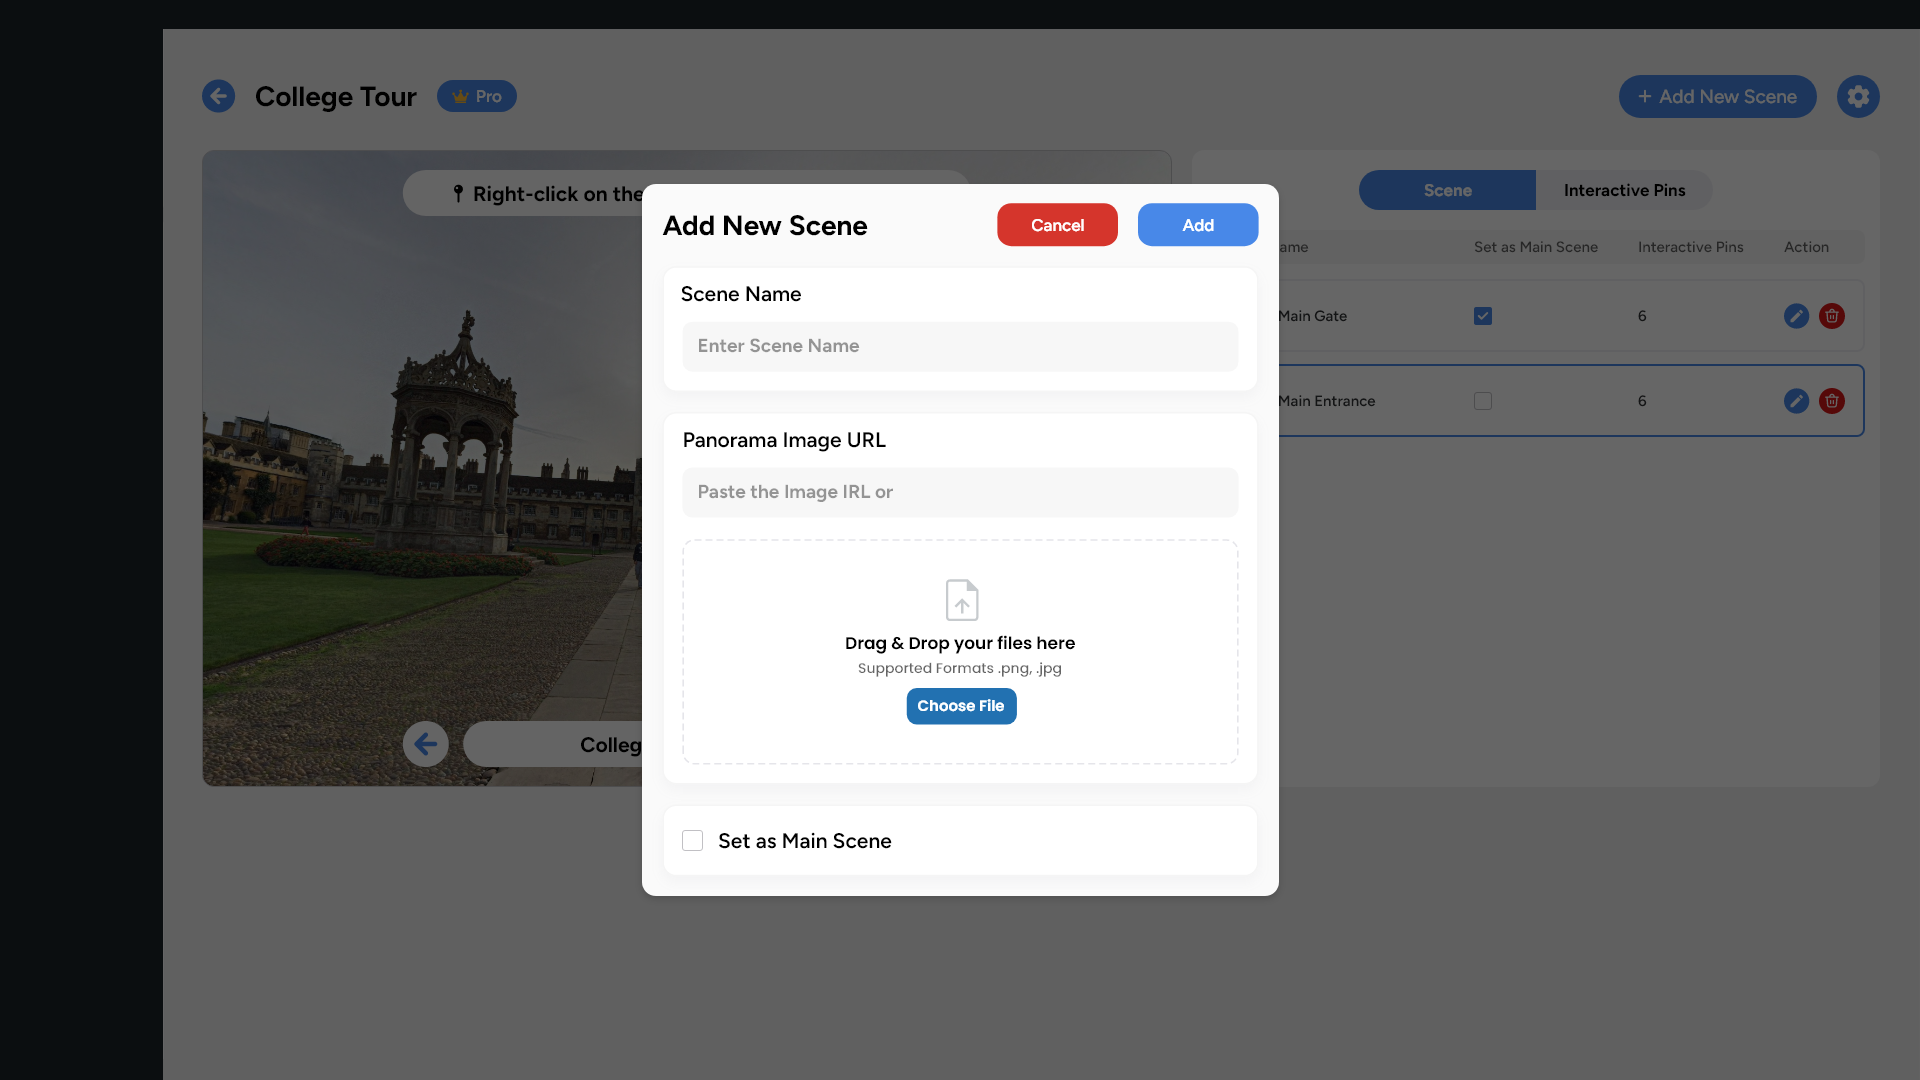The height and width of the screenshot is (1080, 1920).
Task: Edit the Main Entrance scene
Action: (1796, 401)
